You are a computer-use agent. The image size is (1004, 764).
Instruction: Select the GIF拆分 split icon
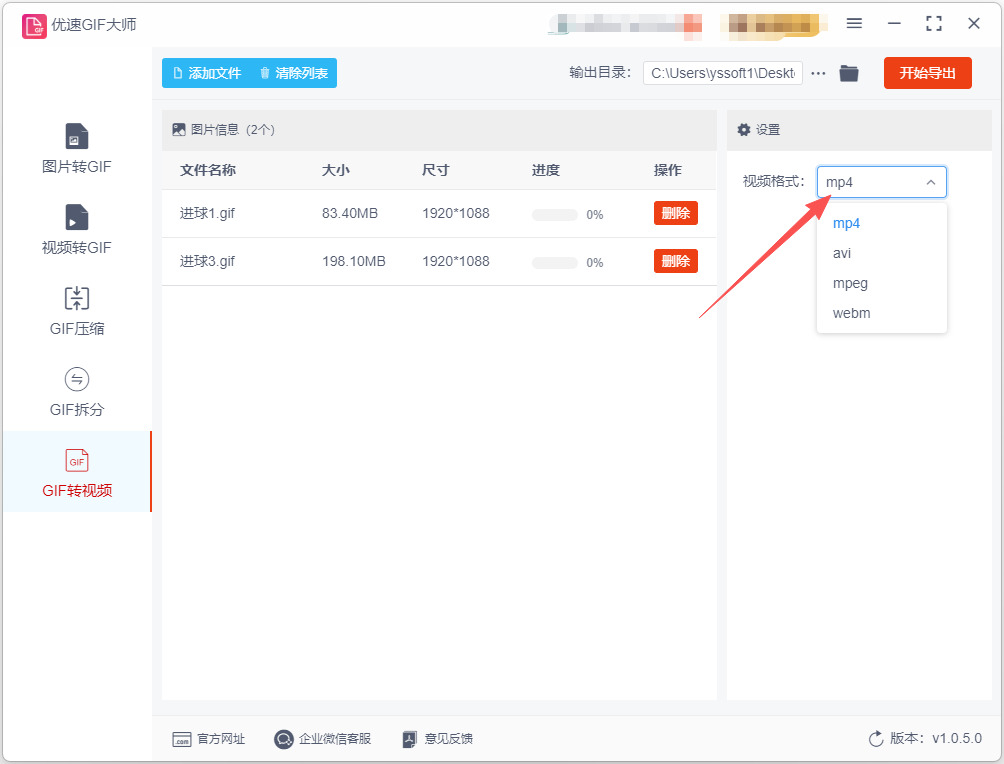click(x=77, y=379)
